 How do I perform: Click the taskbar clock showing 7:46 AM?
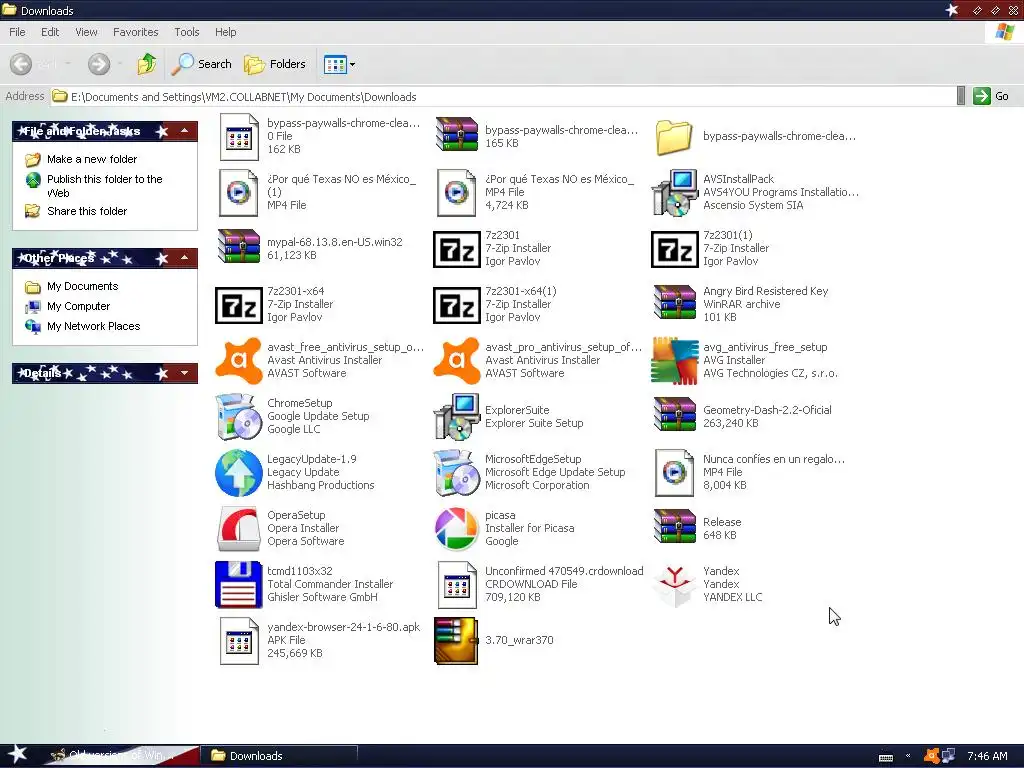pyautogui.click(x=987, y=756)
